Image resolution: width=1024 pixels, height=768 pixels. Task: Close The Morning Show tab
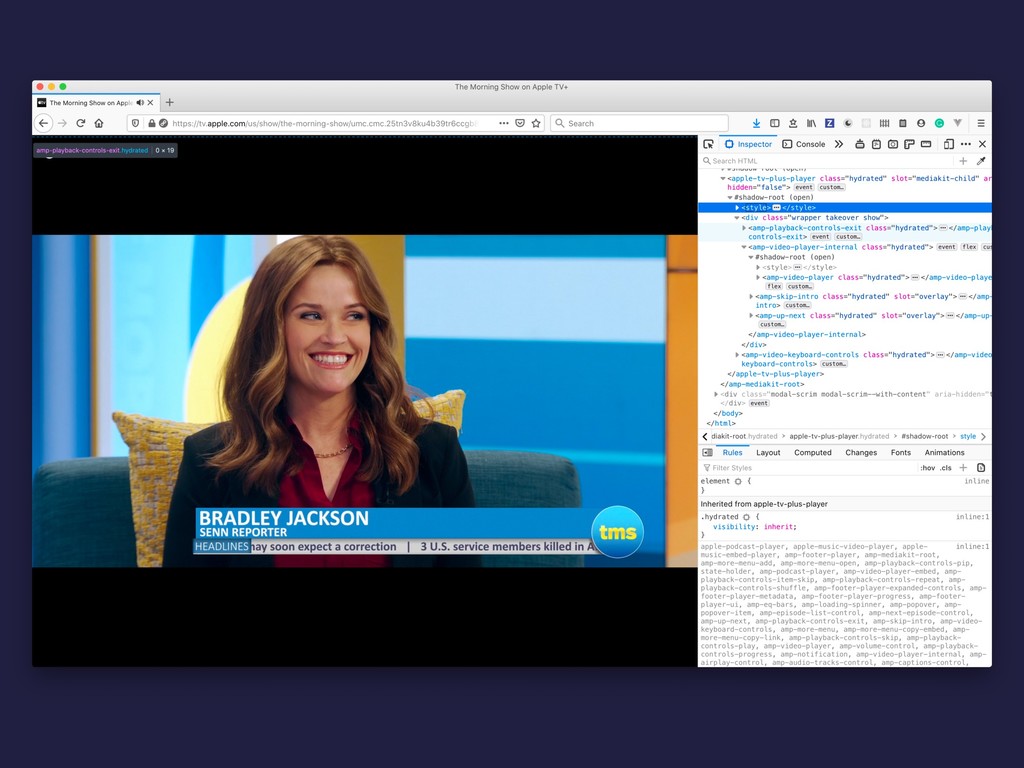coord(150,103)
